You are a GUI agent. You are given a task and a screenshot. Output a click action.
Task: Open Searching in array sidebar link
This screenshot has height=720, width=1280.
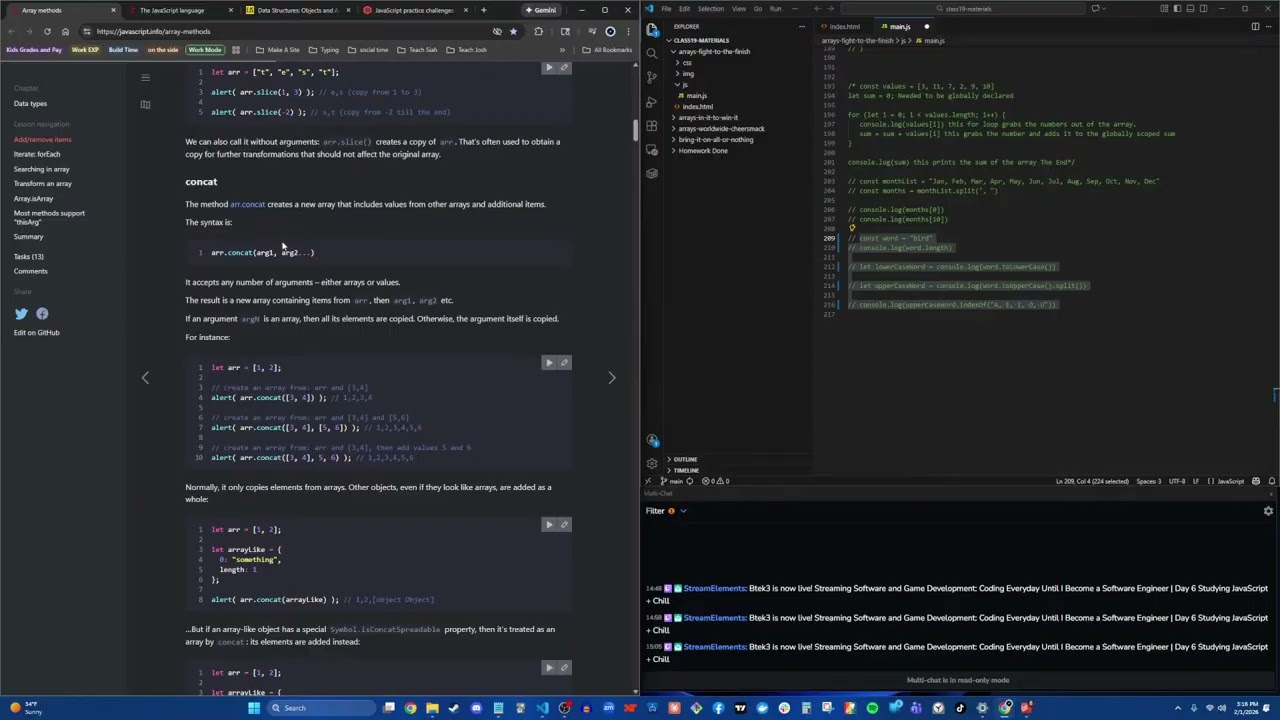[x=41, y=169]
